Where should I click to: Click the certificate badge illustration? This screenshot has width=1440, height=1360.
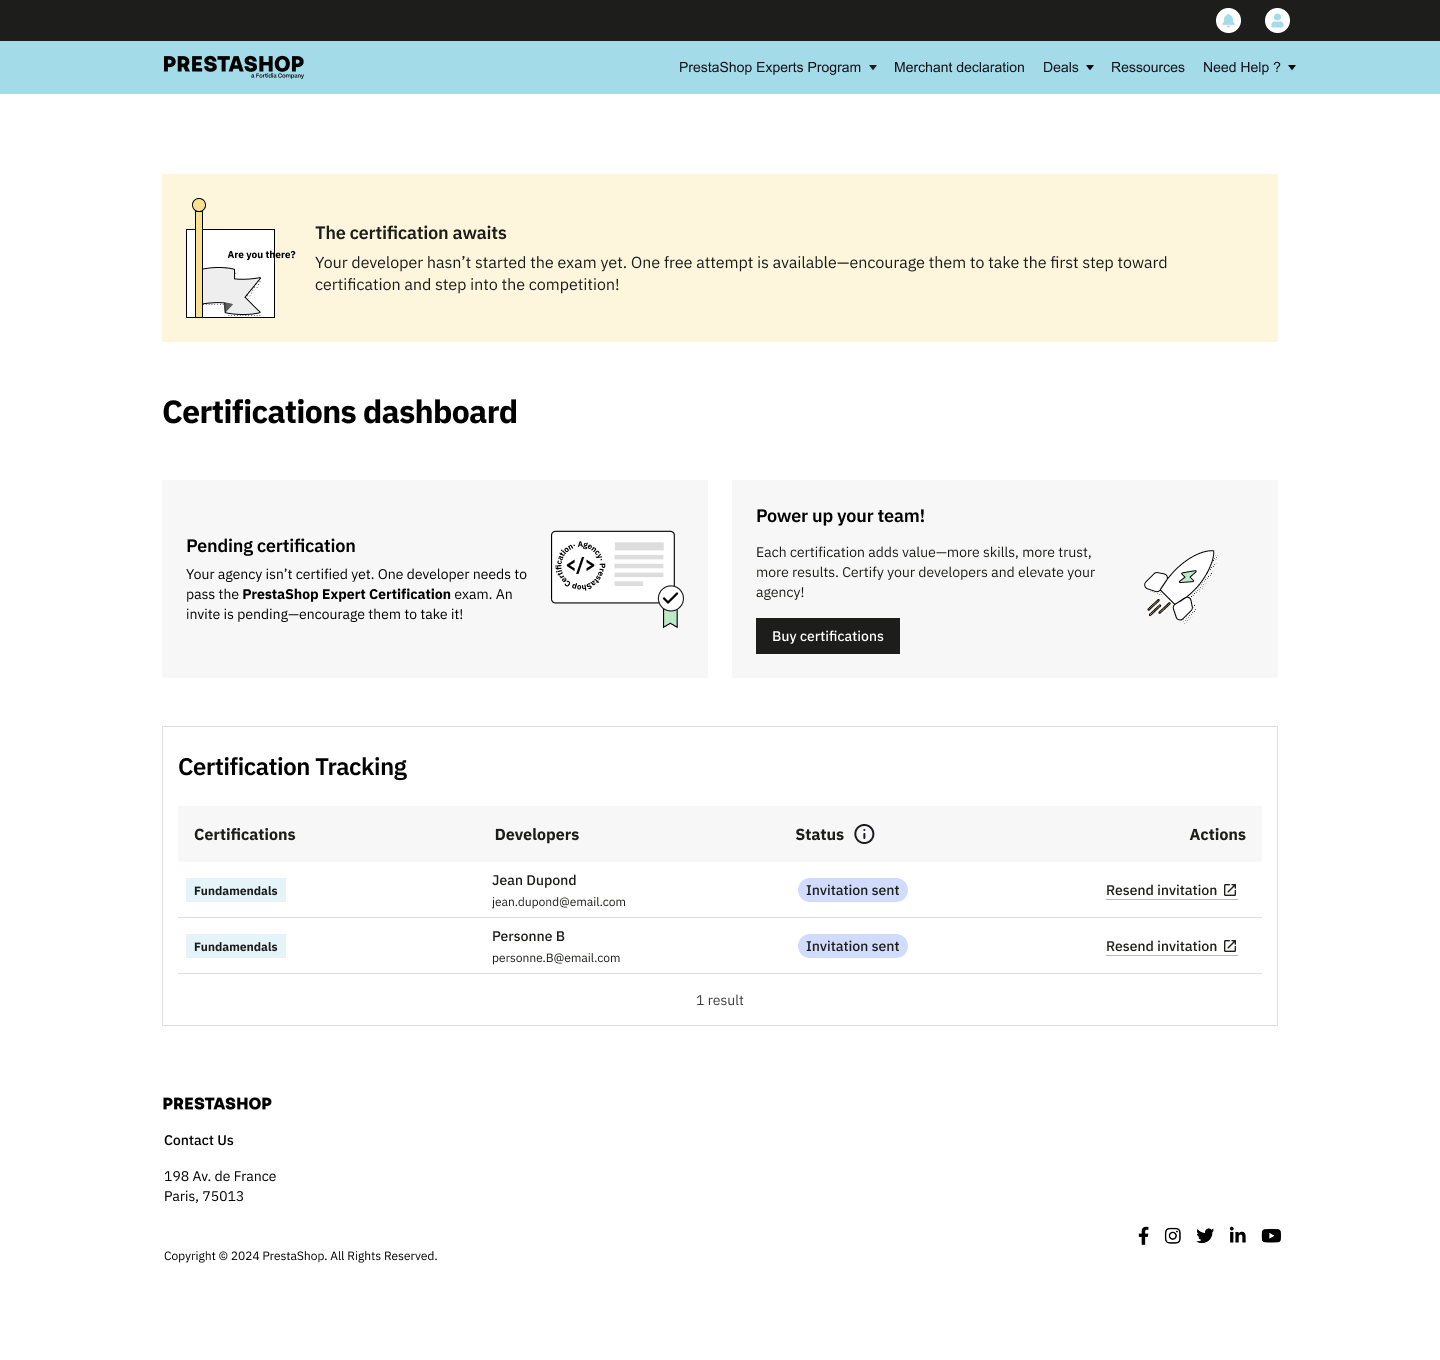point(617,579)
